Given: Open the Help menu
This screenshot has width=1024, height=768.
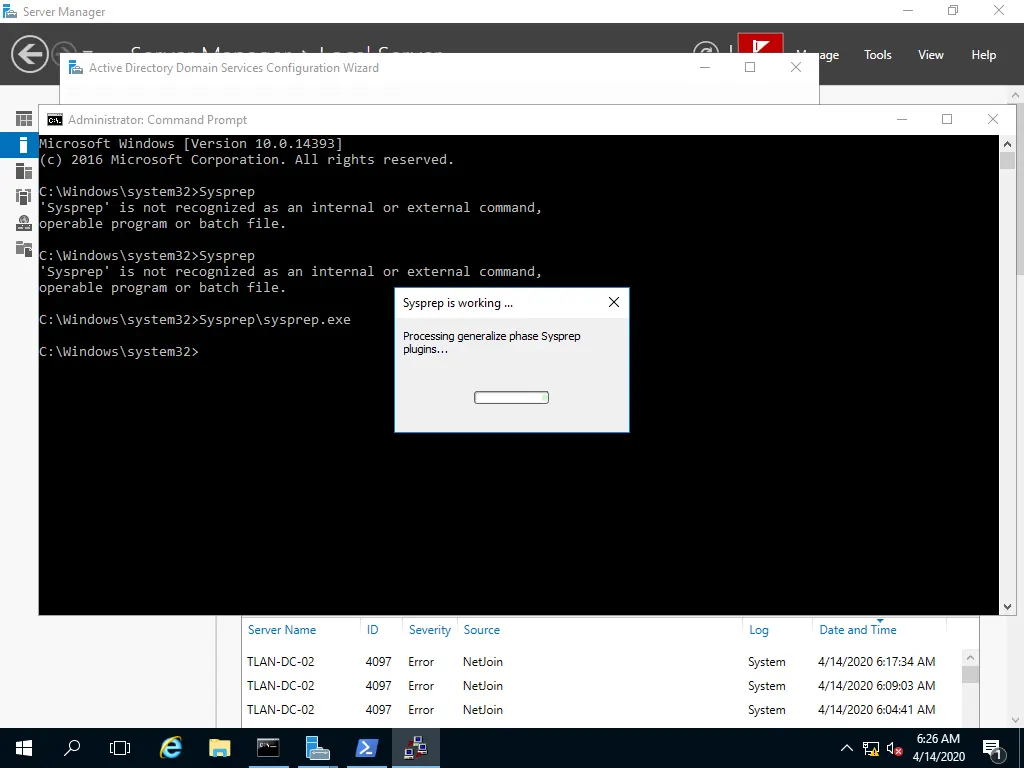Looking at the screenshot, I should pos(983,55).
